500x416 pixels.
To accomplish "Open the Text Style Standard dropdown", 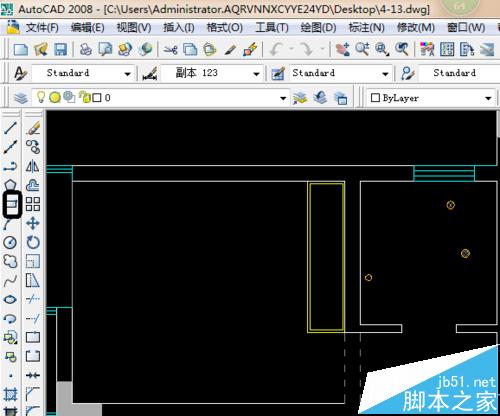I will point(128,74).
